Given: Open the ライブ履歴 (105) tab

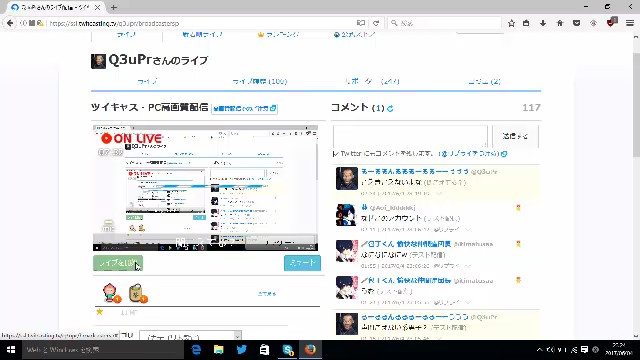Looking at the screenshot, I should click(260, 82).
